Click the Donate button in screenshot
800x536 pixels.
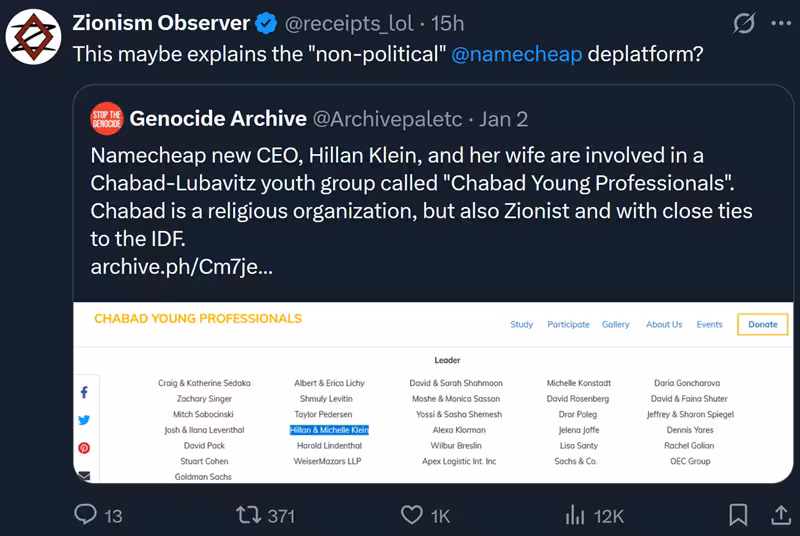pos(762,325)
